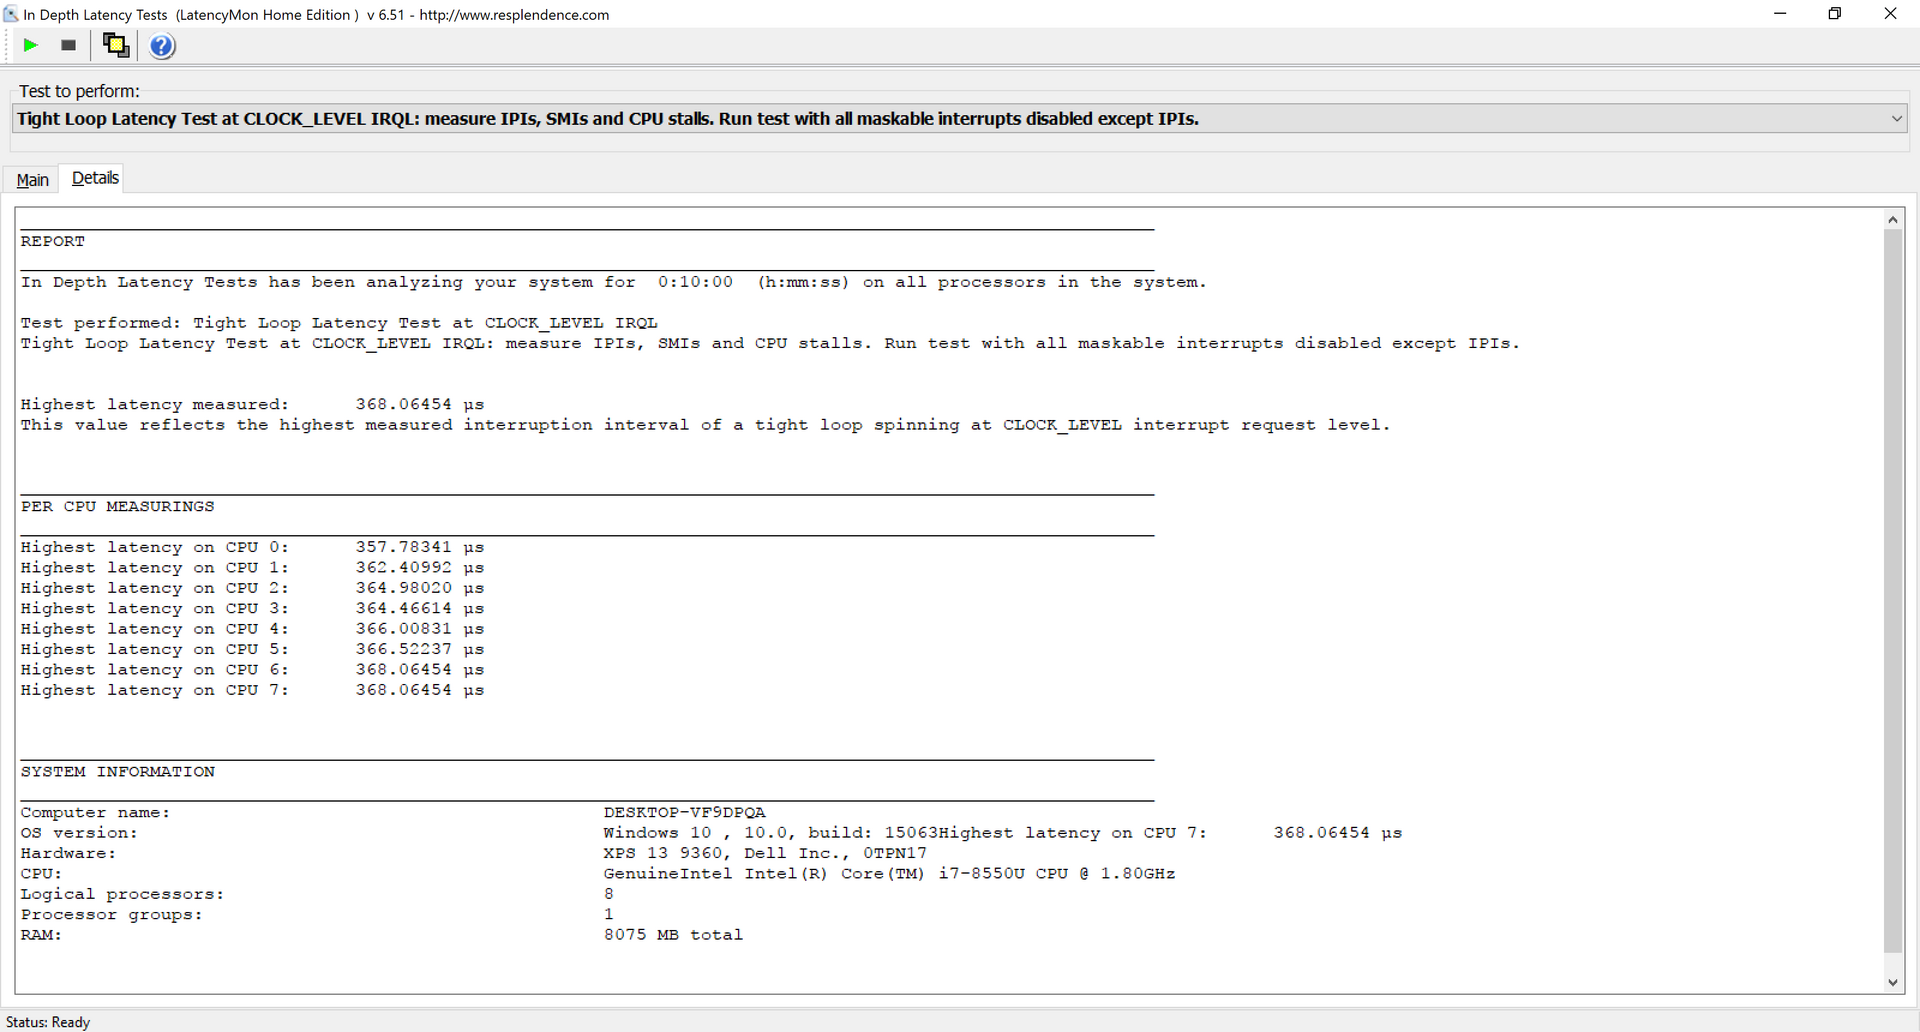Click the toolbar drag handle beside the play icon
This screenshot has height=1032, width=1920.
click(7, 45)
